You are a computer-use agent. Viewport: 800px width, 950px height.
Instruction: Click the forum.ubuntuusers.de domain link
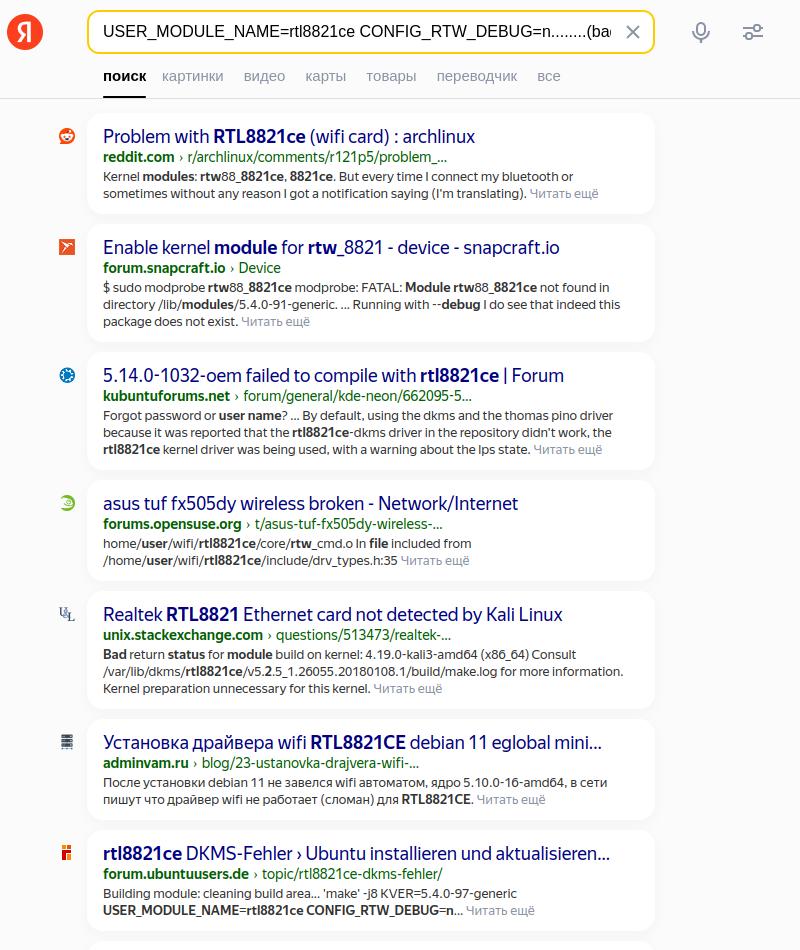click(176, 874)
